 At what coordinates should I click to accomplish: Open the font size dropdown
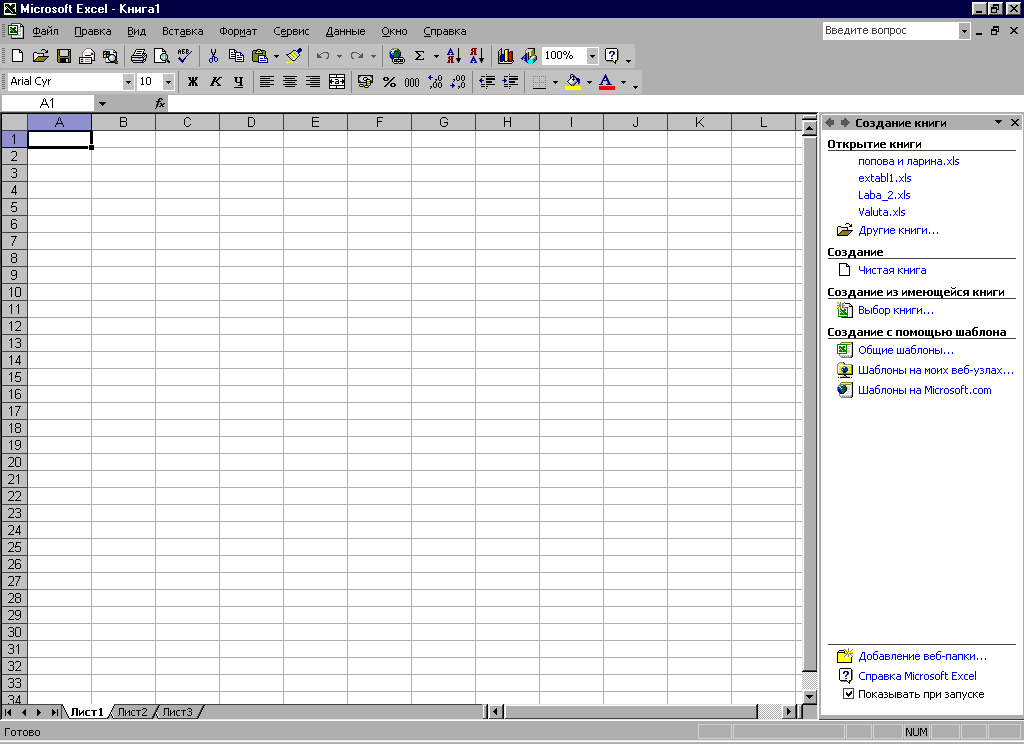168,82
